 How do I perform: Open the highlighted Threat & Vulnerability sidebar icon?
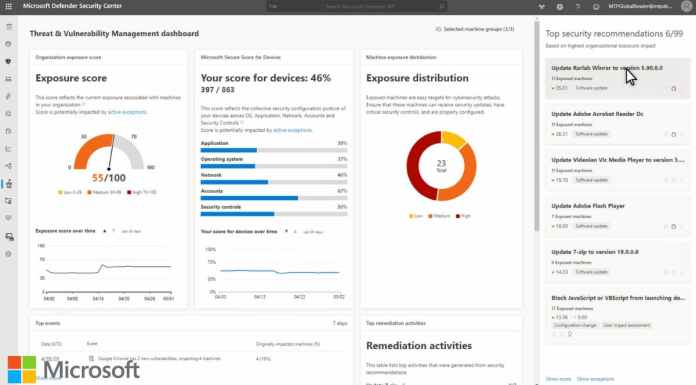tap(9, 183)
